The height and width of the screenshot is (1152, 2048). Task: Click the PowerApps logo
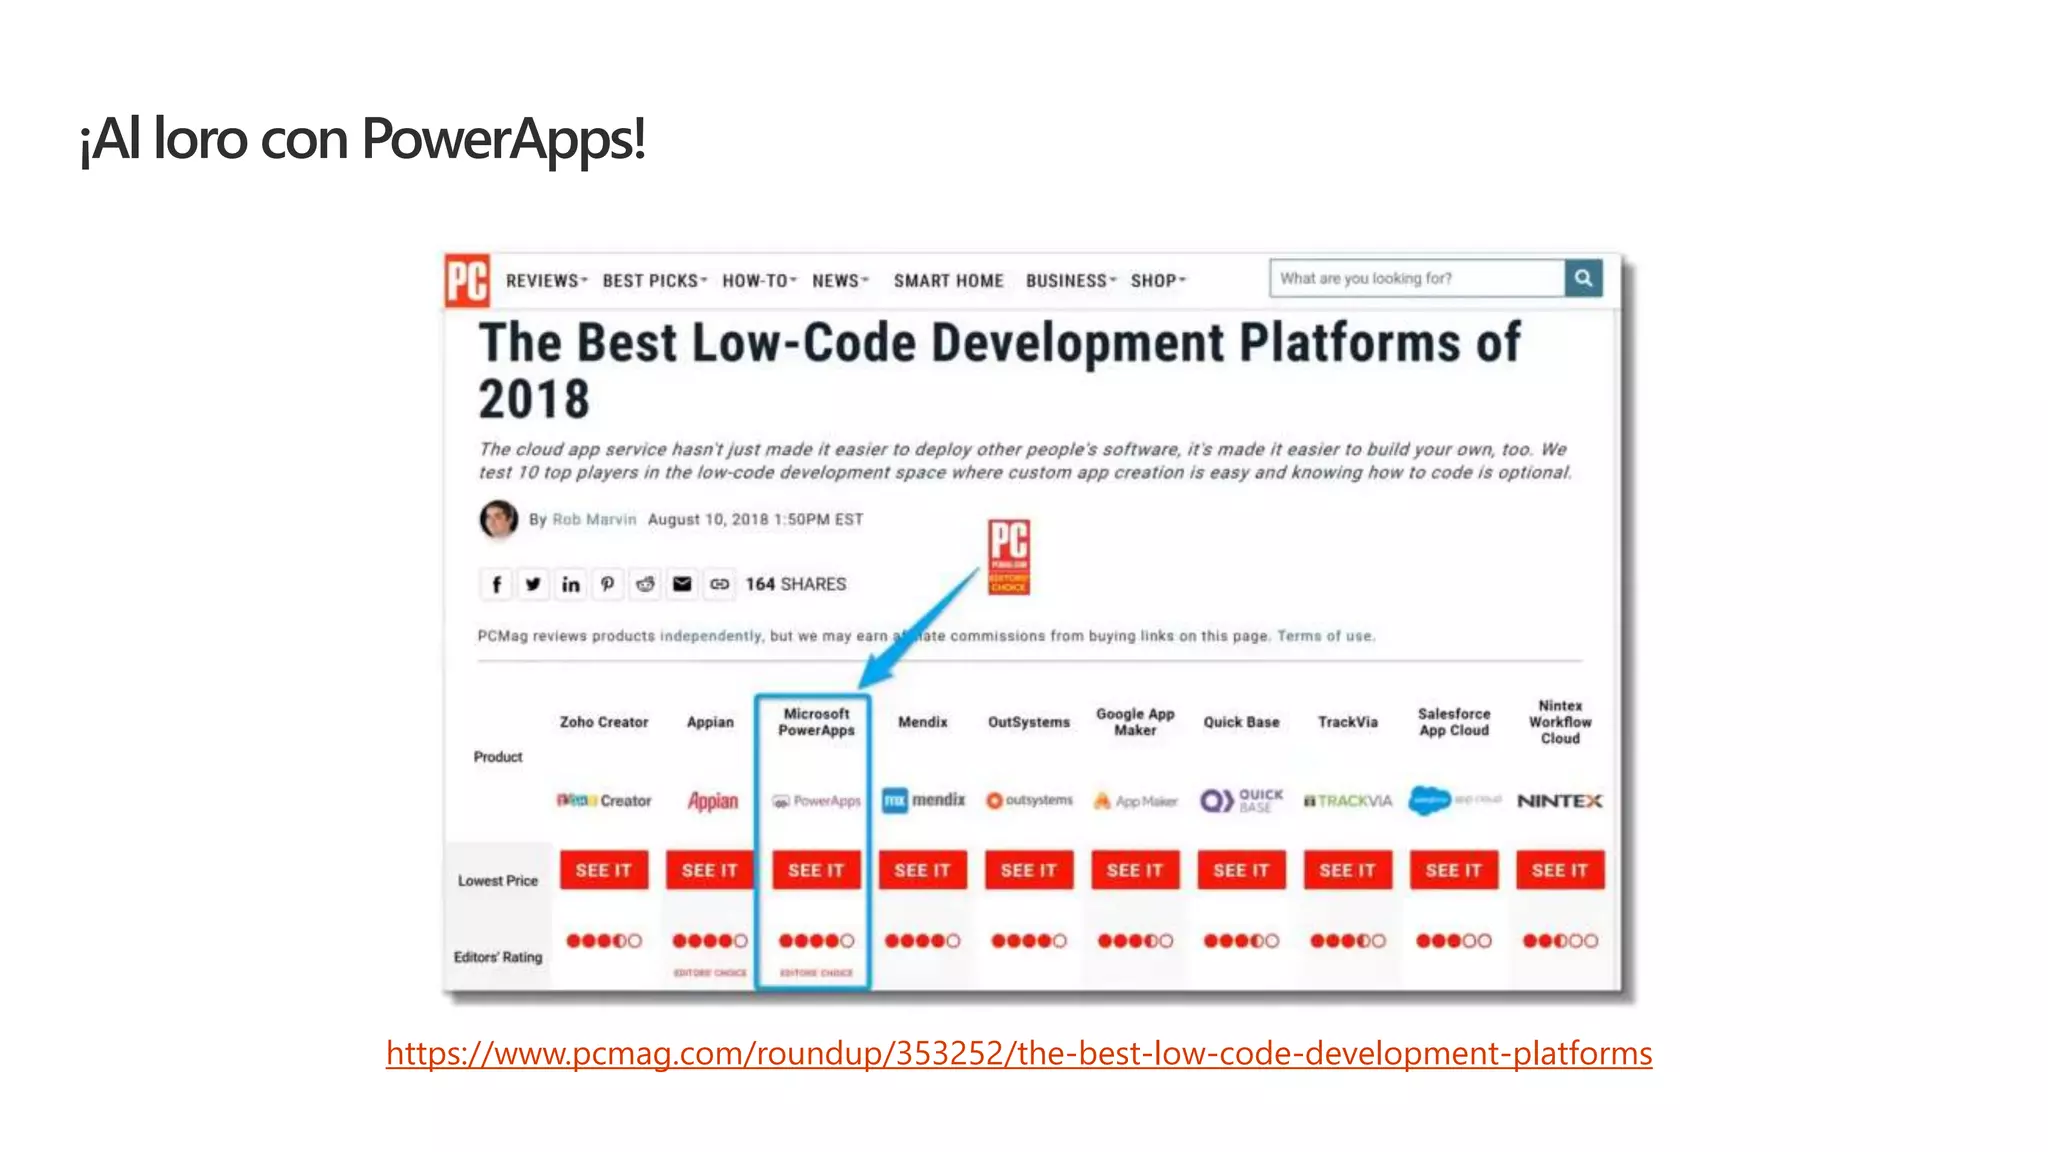point(816,801)
